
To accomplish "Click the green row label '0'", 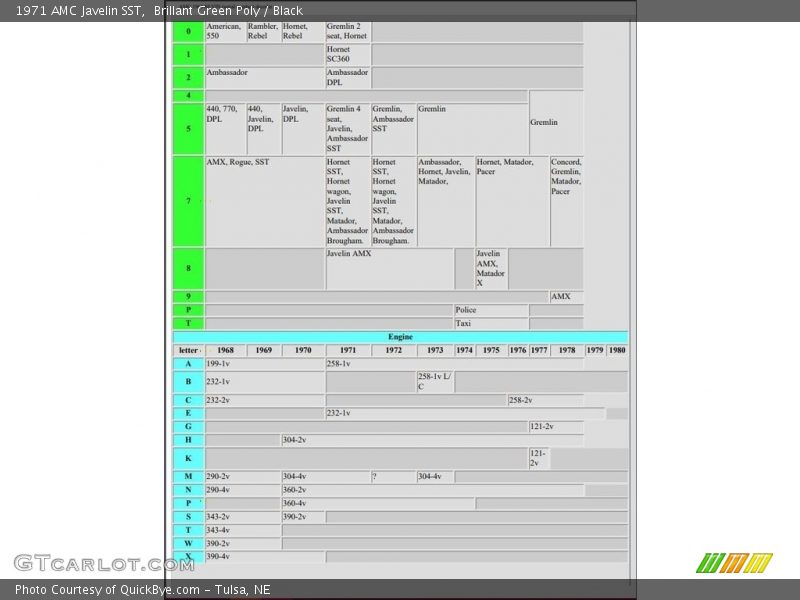I will pyautogui.click(x=188, y=32).
